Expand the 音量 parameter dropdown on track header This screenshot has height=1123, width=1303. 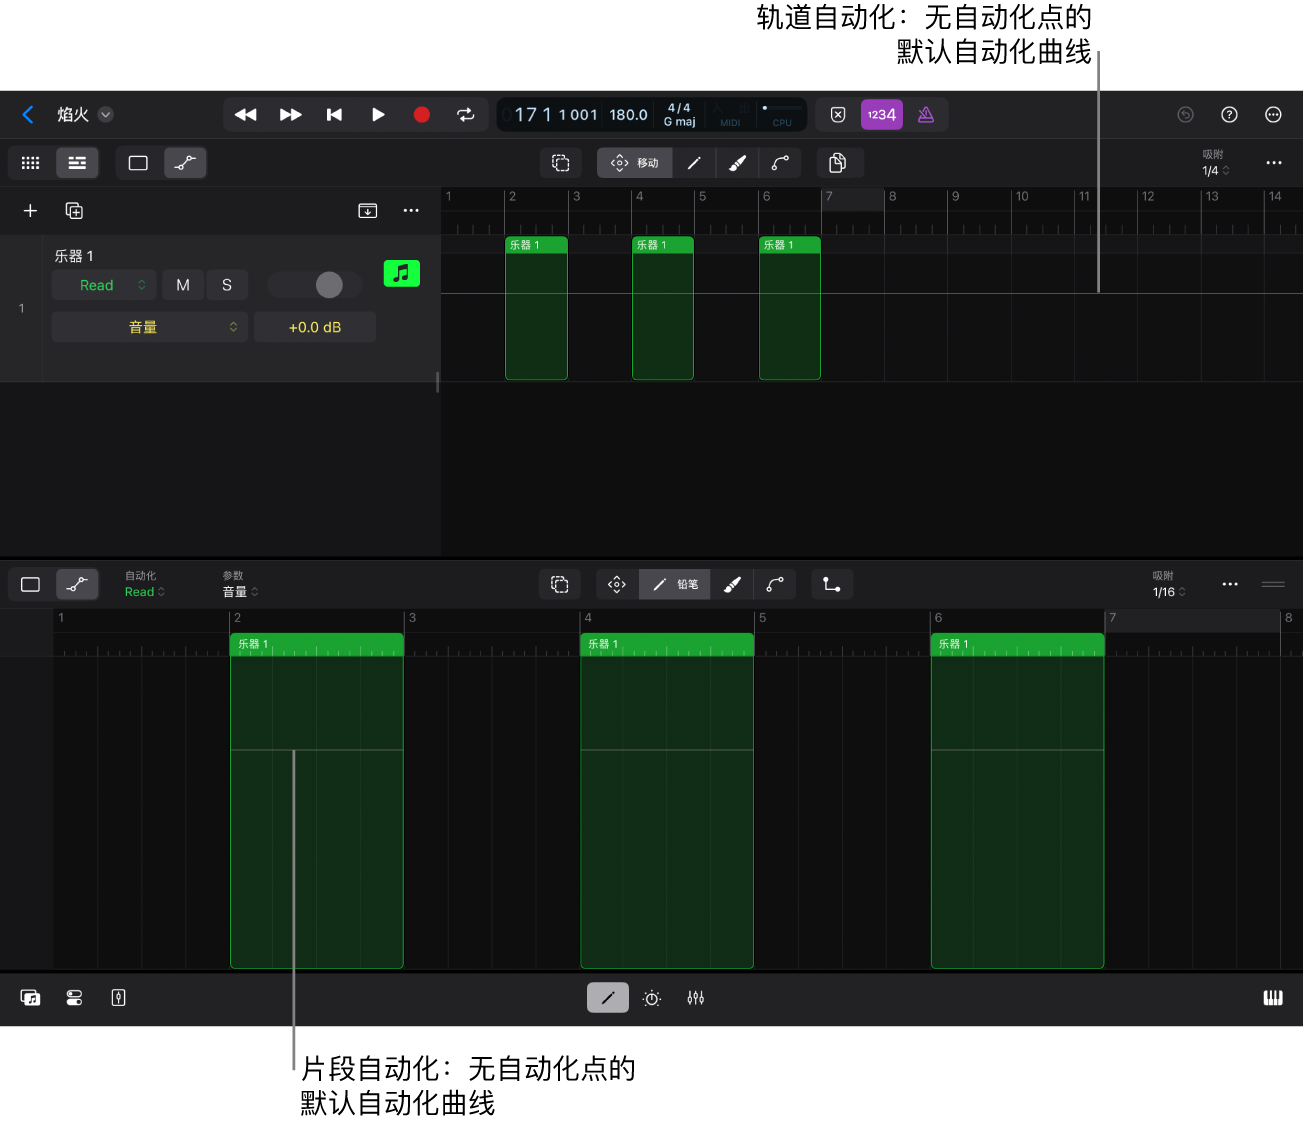(149, 327)
